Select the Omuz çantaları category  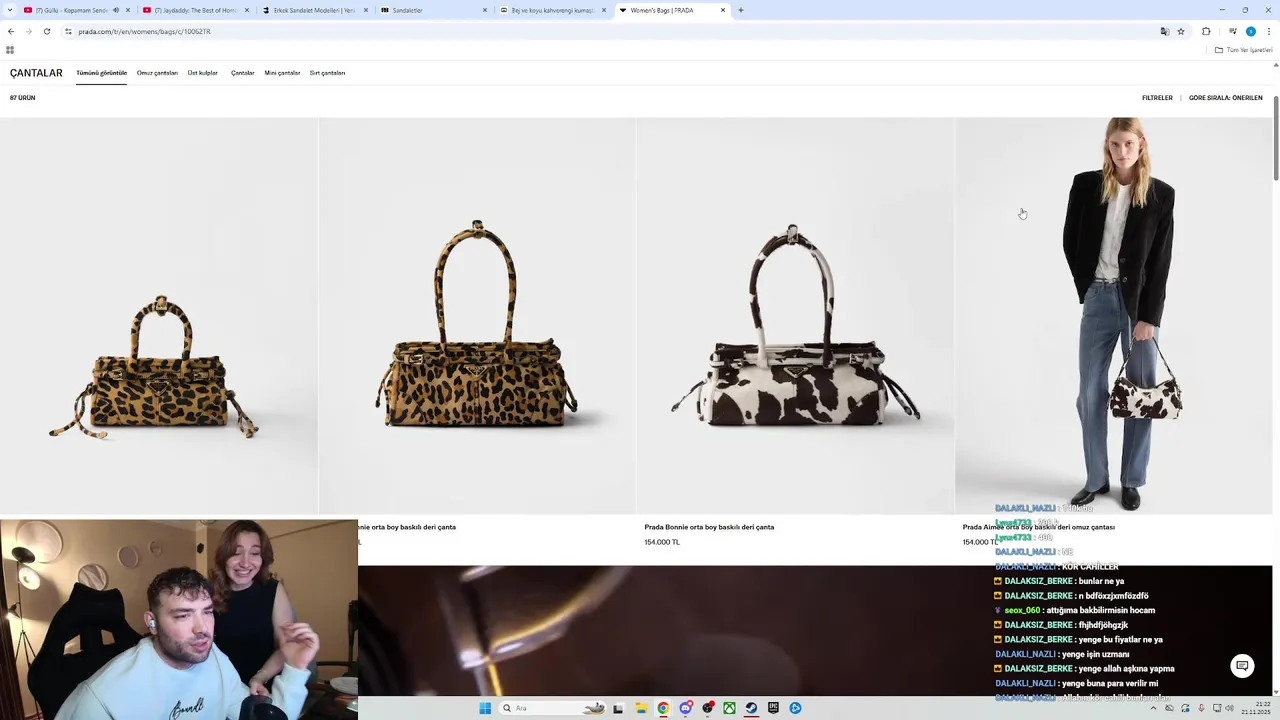click(157, 73)
